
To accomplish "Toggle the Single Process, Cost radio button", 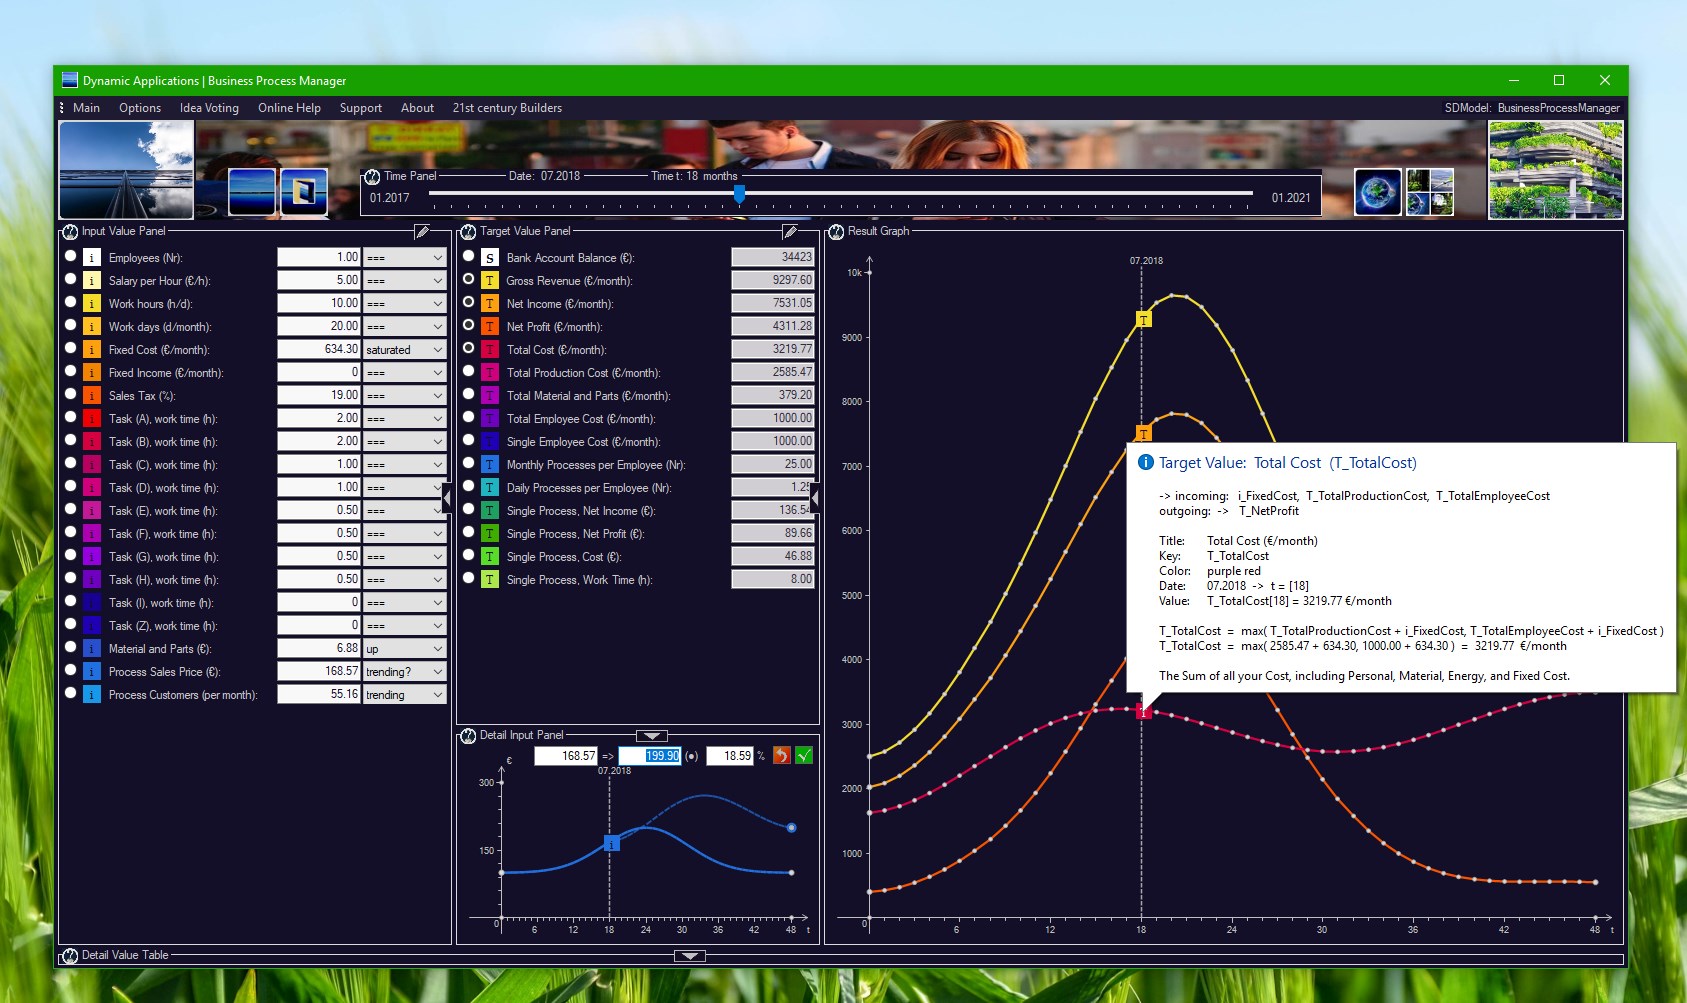I will click(x=468, y=555).
